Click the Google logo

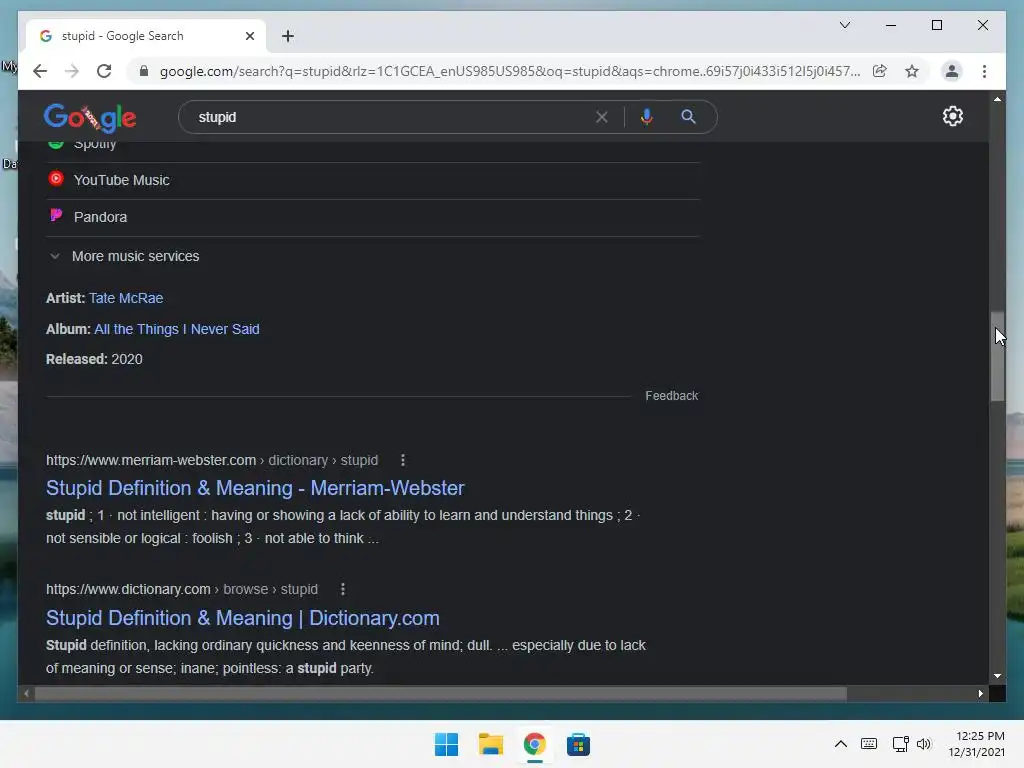[89, 118]
